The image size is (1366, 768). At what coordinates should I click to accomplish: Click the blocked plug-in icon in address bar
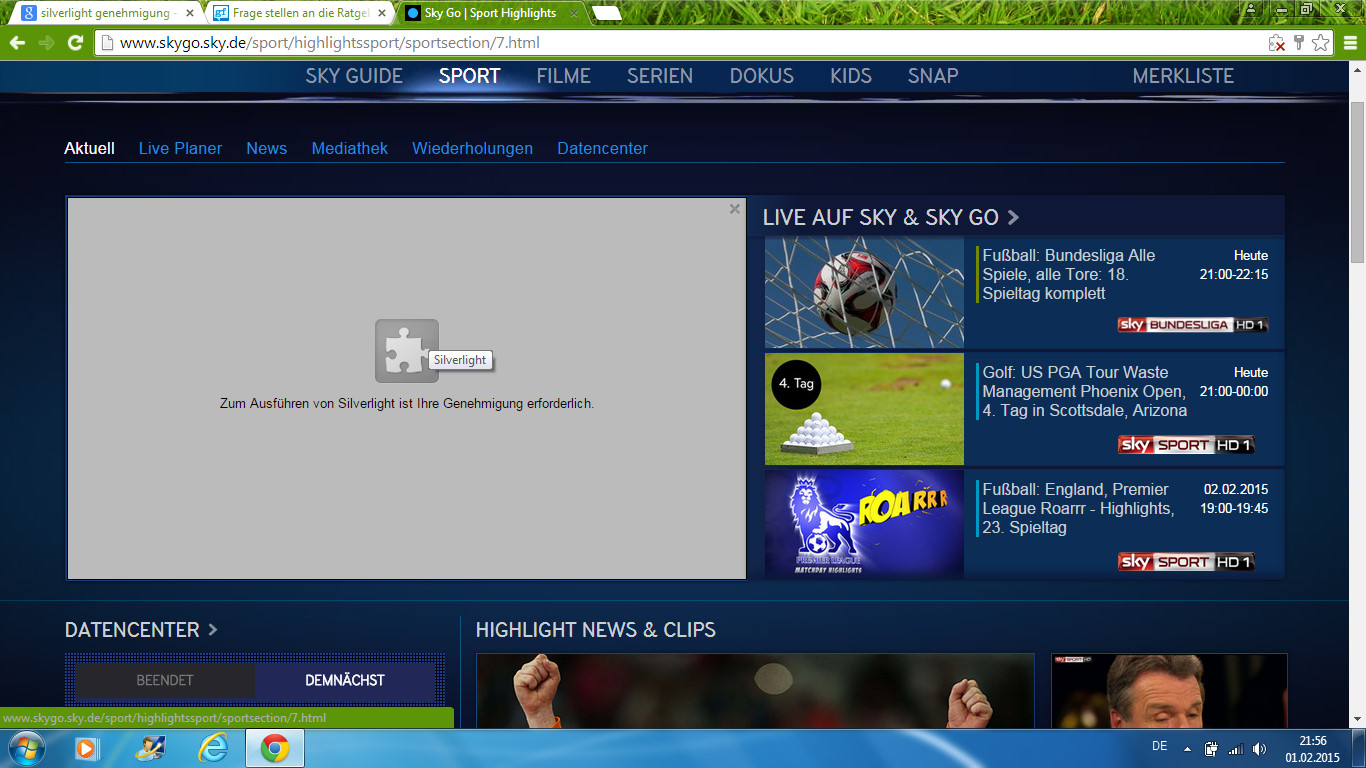1277,43
